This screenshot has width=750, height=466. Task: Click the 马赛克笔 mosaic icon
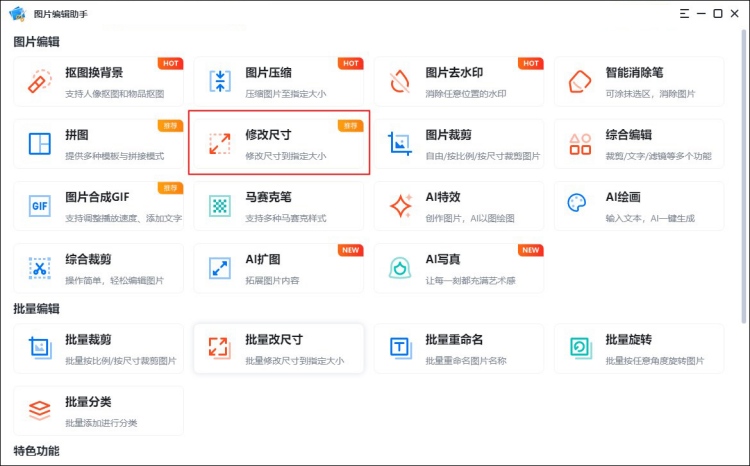220,206
